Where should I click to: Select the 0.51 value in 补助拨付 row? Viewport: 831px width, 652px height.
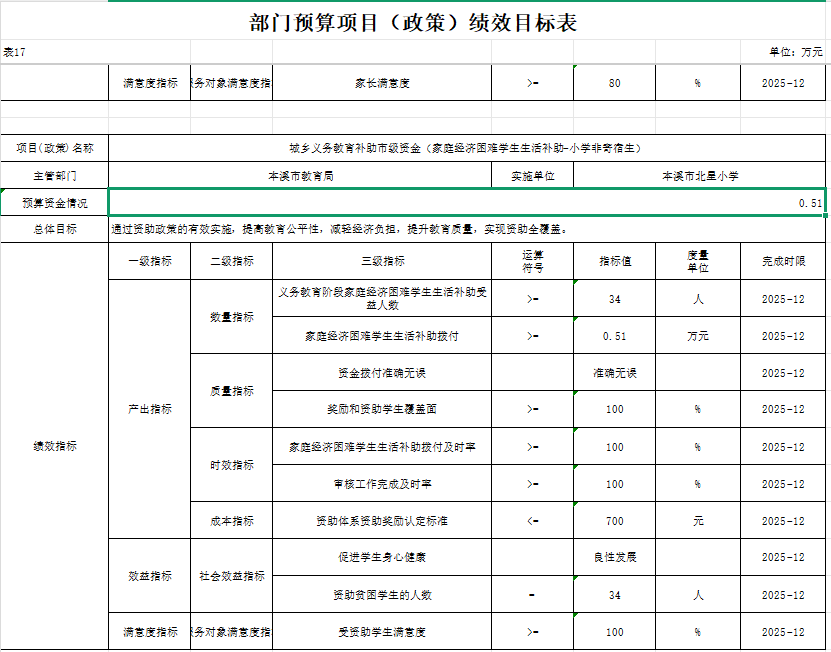coord(614,336)
